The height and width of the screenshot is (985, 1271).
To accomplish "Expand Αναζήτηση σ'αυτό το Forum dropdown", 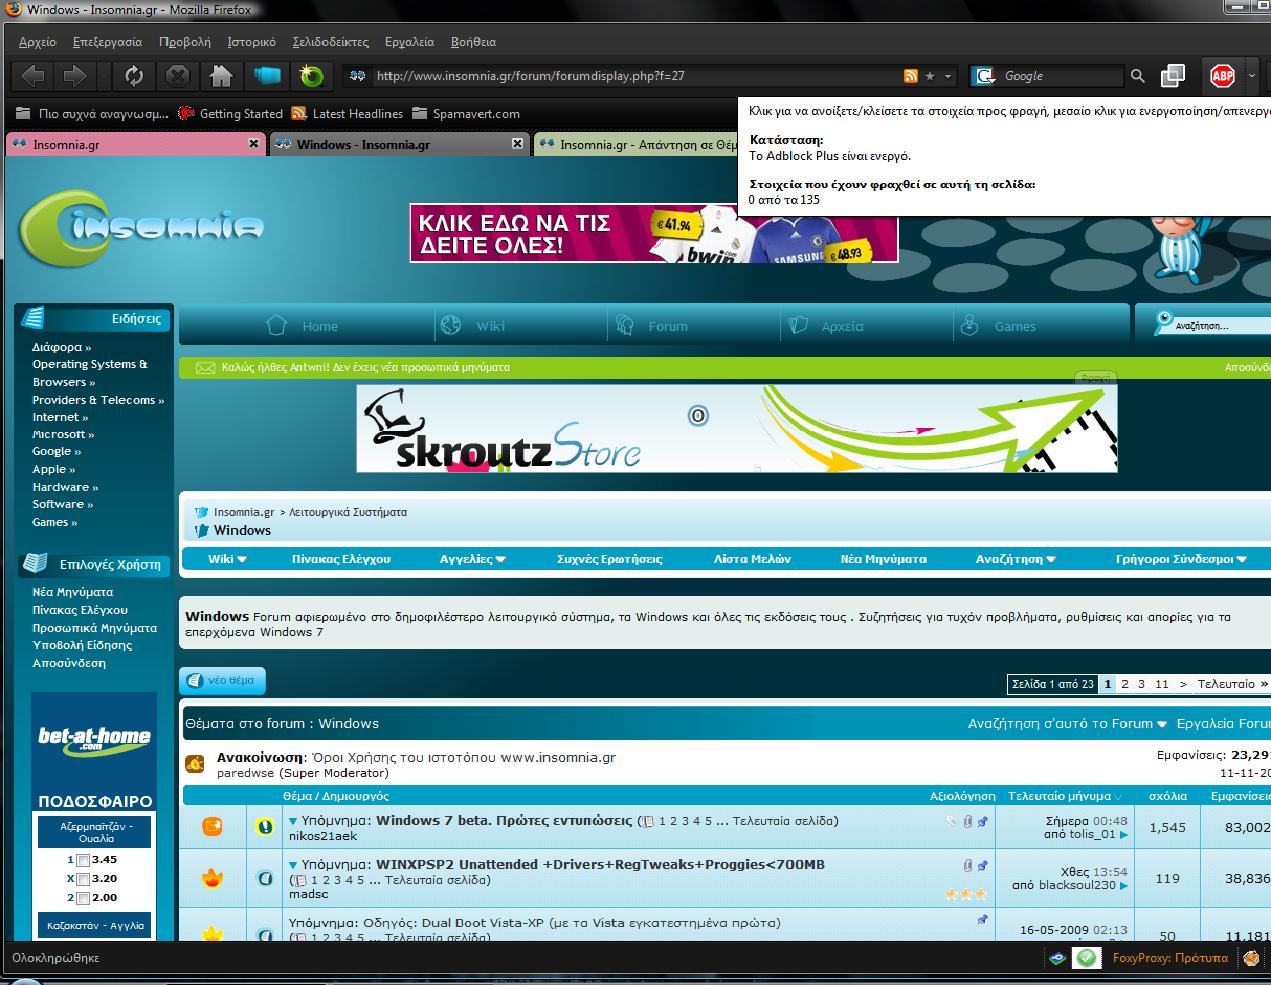I will 1162,724.
